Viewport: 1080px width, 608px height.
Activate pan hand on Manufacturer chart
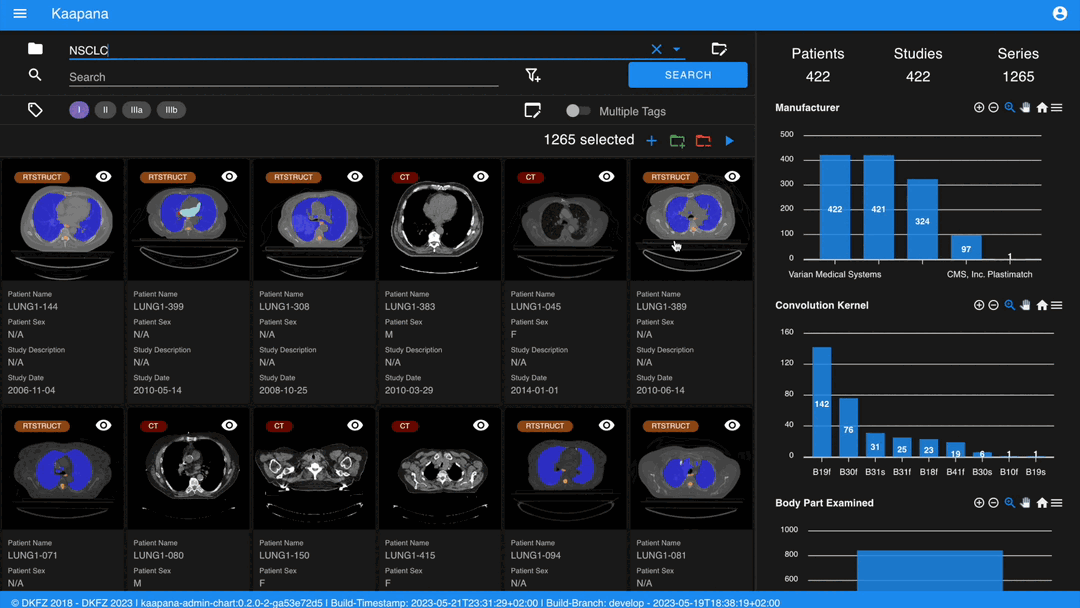click(1026, 107)
